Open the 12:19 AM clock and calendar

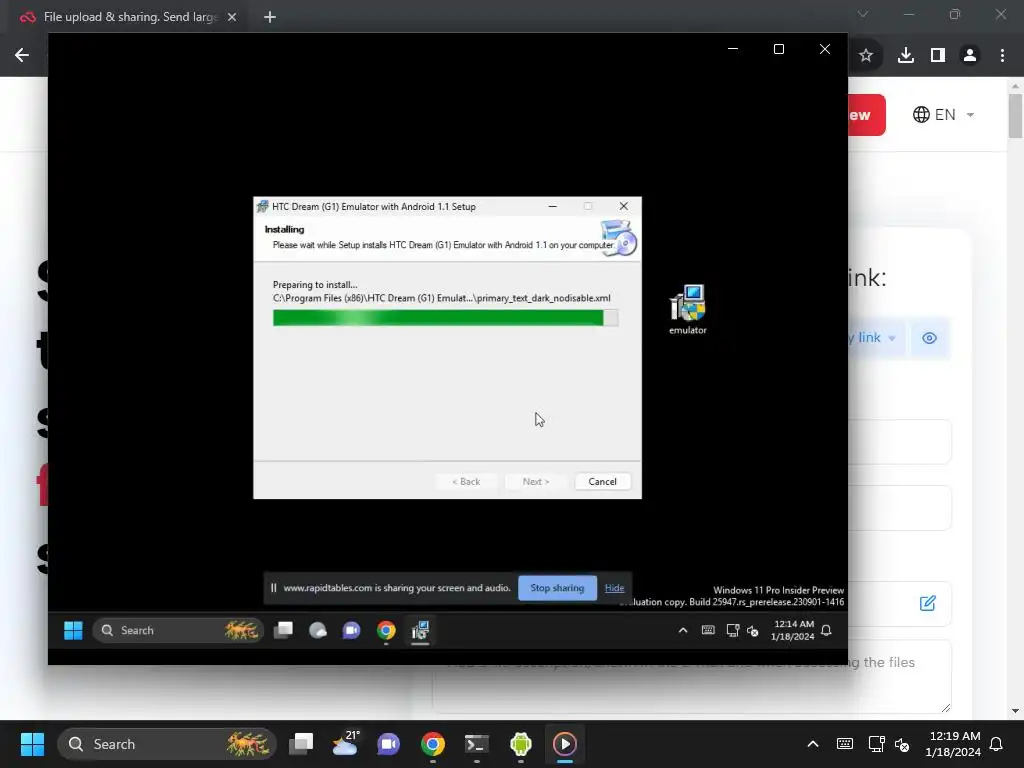(x=953, y=744)
